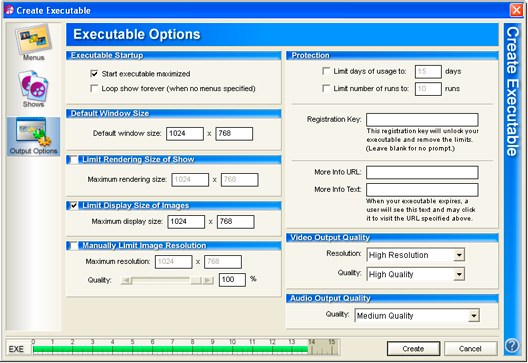Screen dimensions: 528x363
Task: Click the default window width field
Action: (x=185, y=133)
